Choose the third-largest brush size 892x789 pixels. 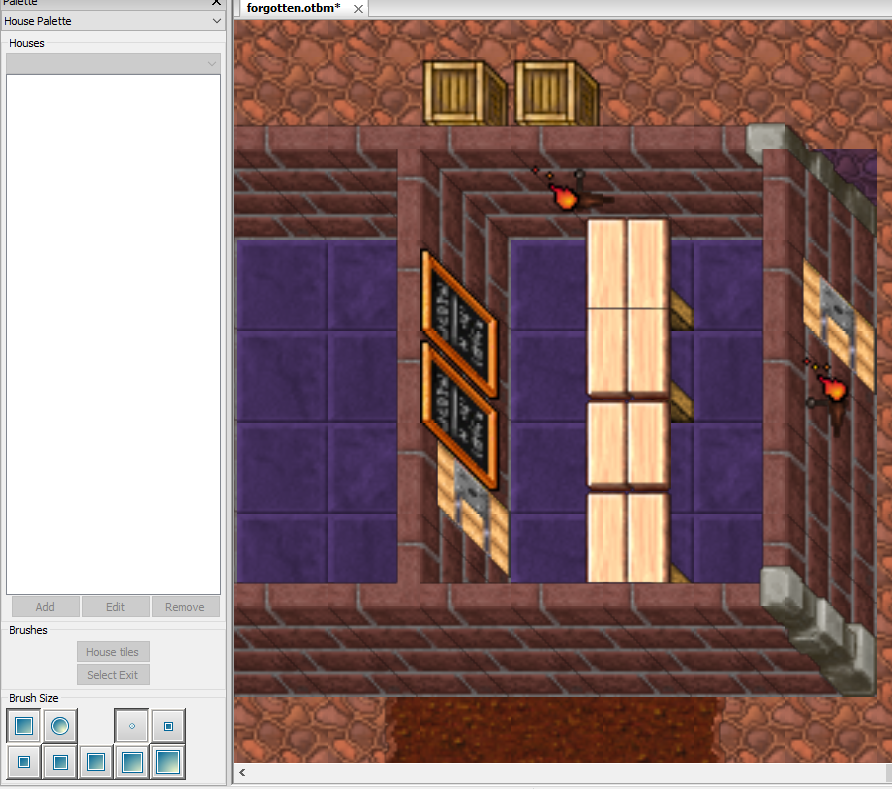pyautogui.click(x=96, y=762)
